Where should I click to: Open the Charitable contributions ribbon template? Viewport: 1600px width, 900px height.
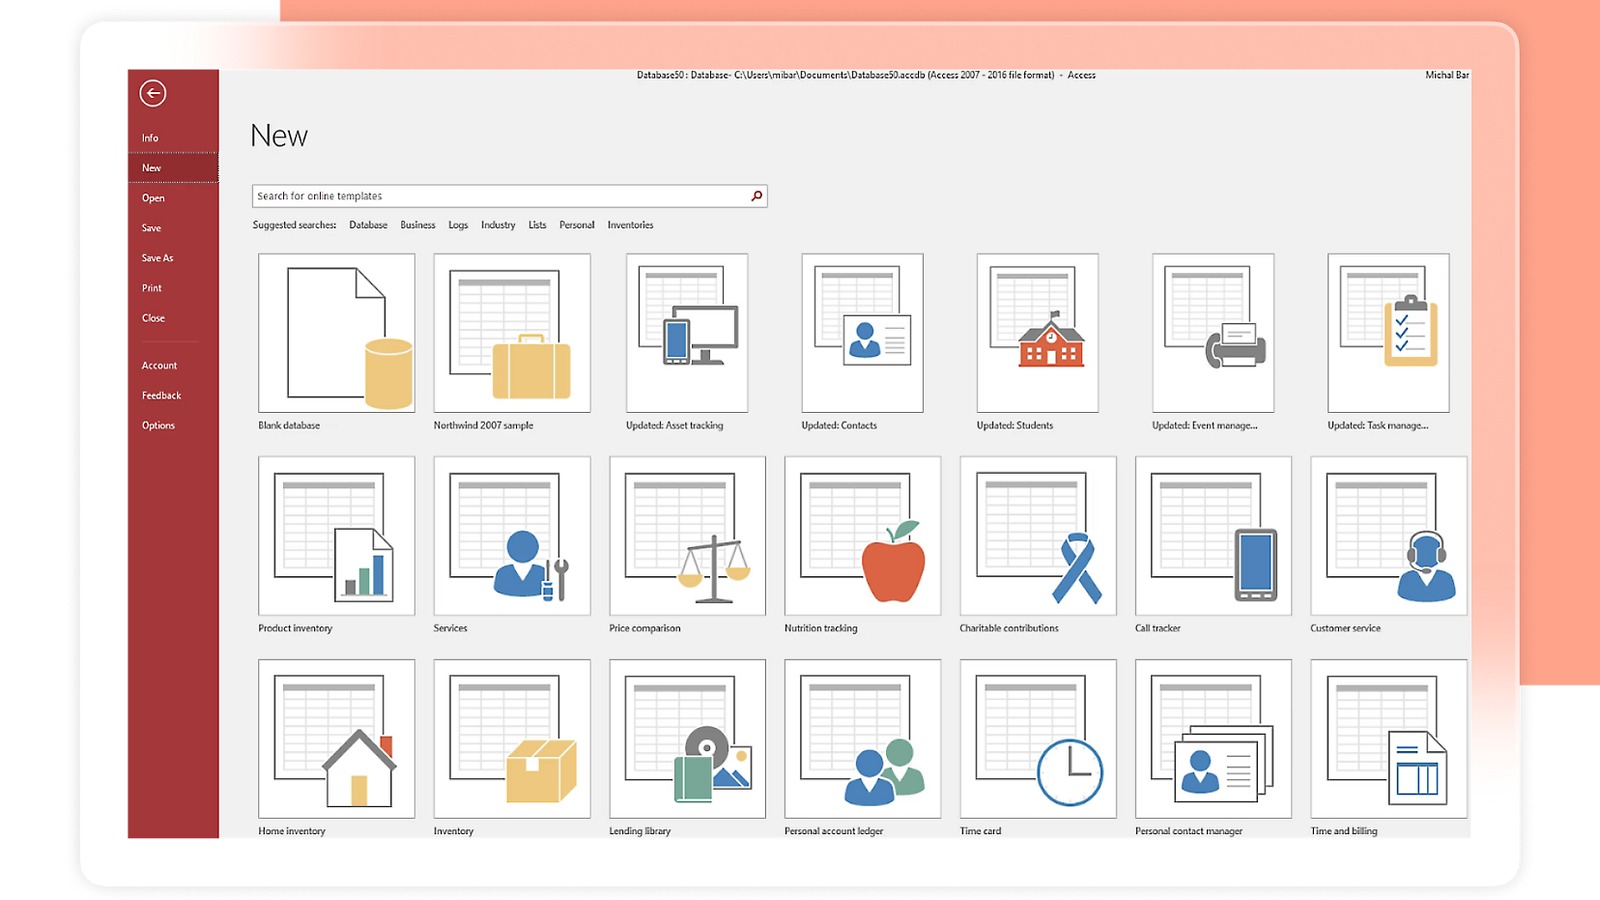point(1038,536)
